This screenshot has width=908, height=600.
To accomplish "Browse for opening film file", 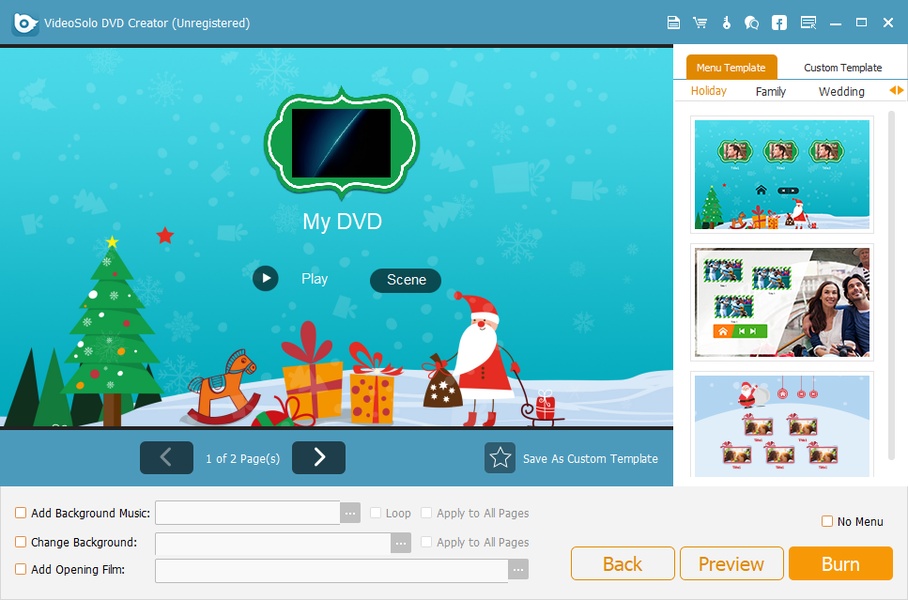I will [518, 570].
